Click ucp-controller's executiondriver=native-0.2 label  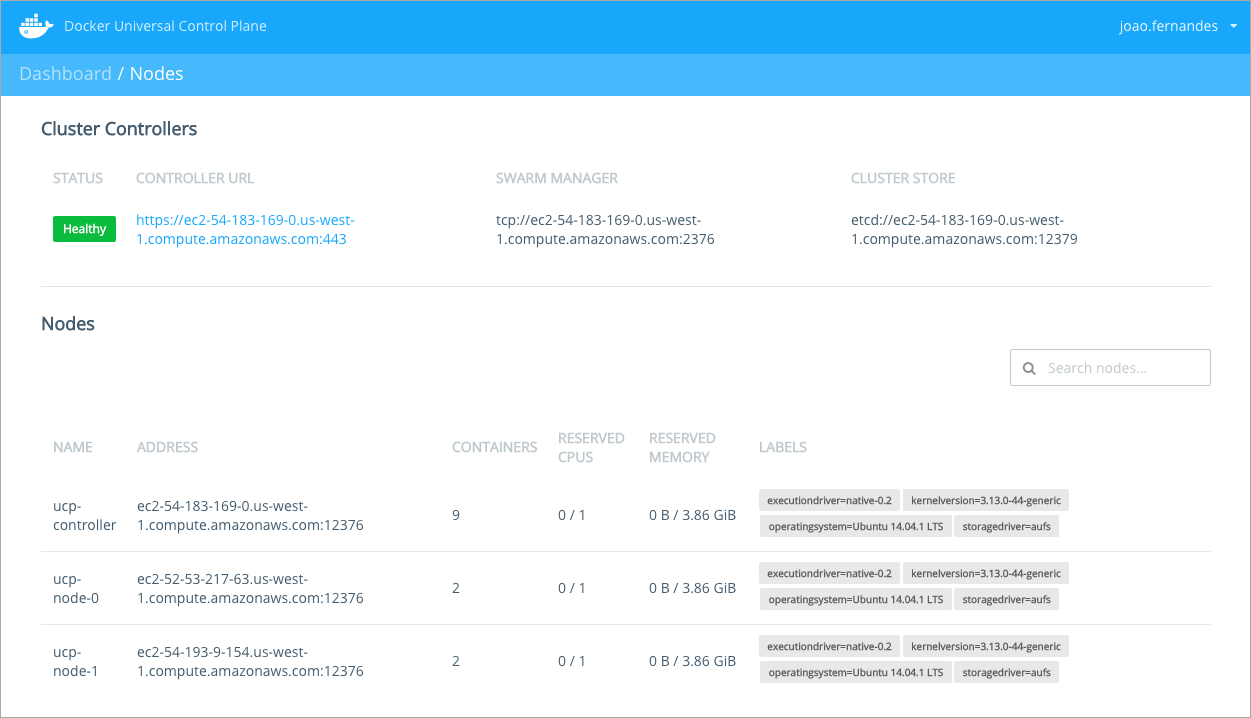[829, 500]
